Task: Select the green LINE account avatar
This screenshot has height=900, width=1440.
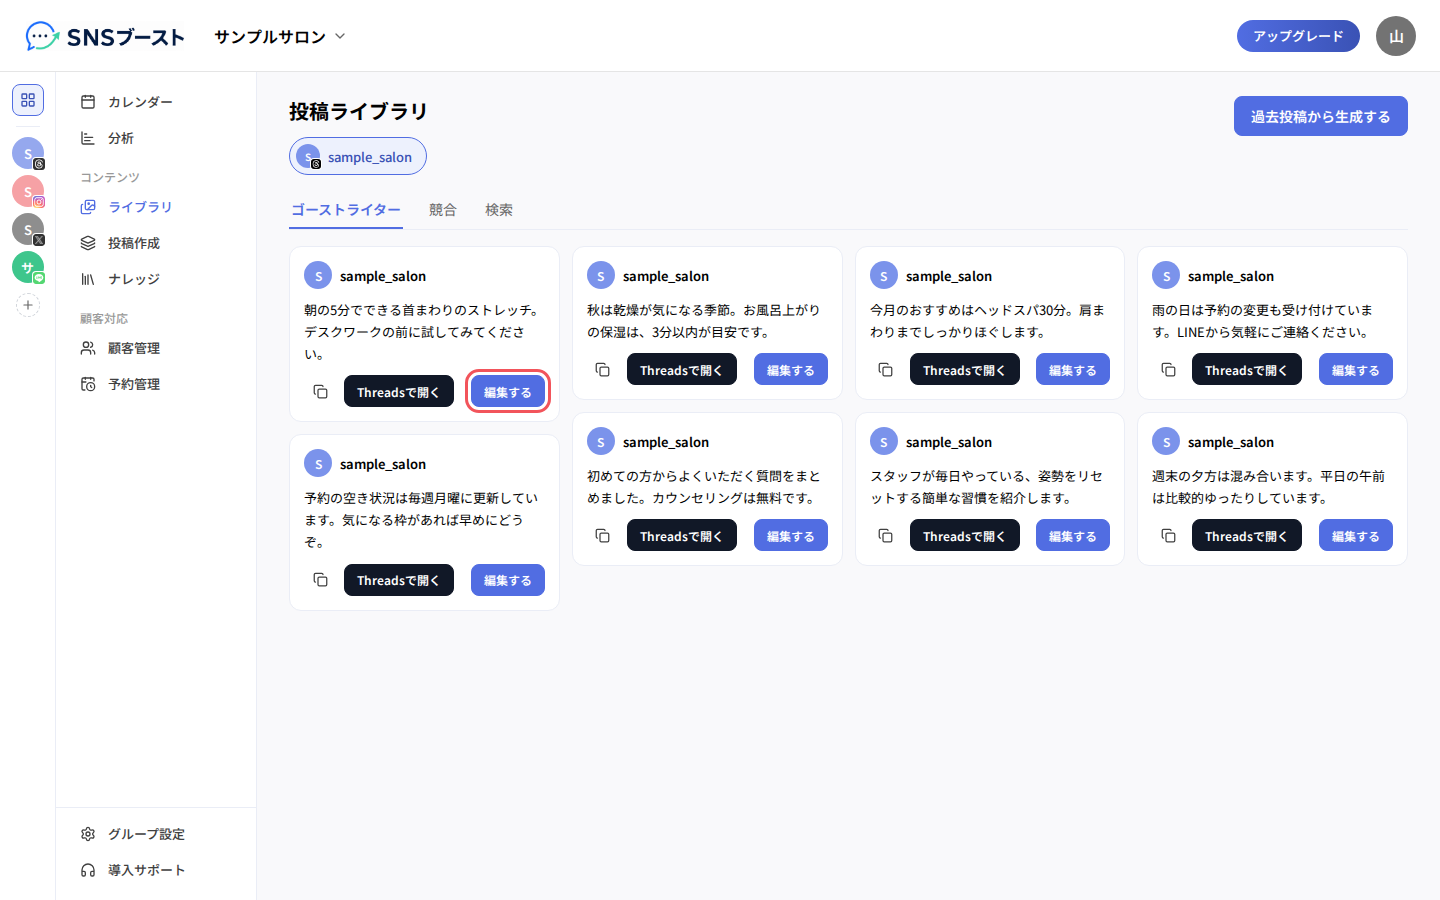Action: 28,267
